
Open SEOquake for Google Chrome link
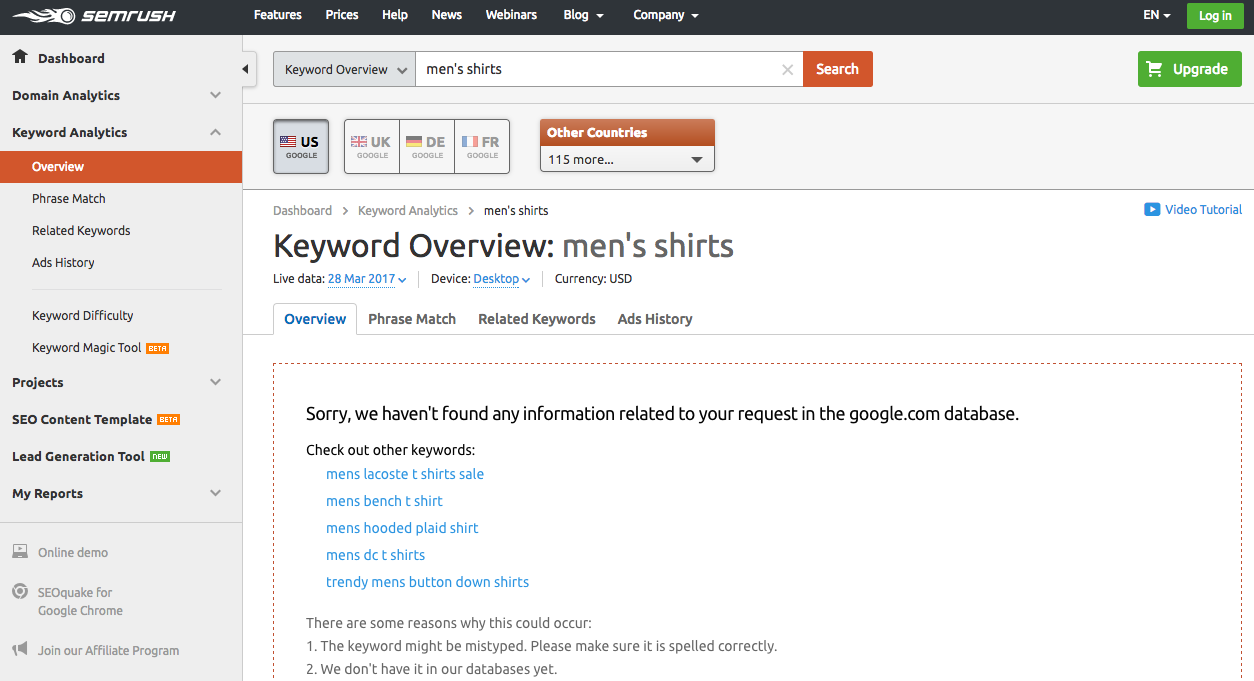point(80,602)
